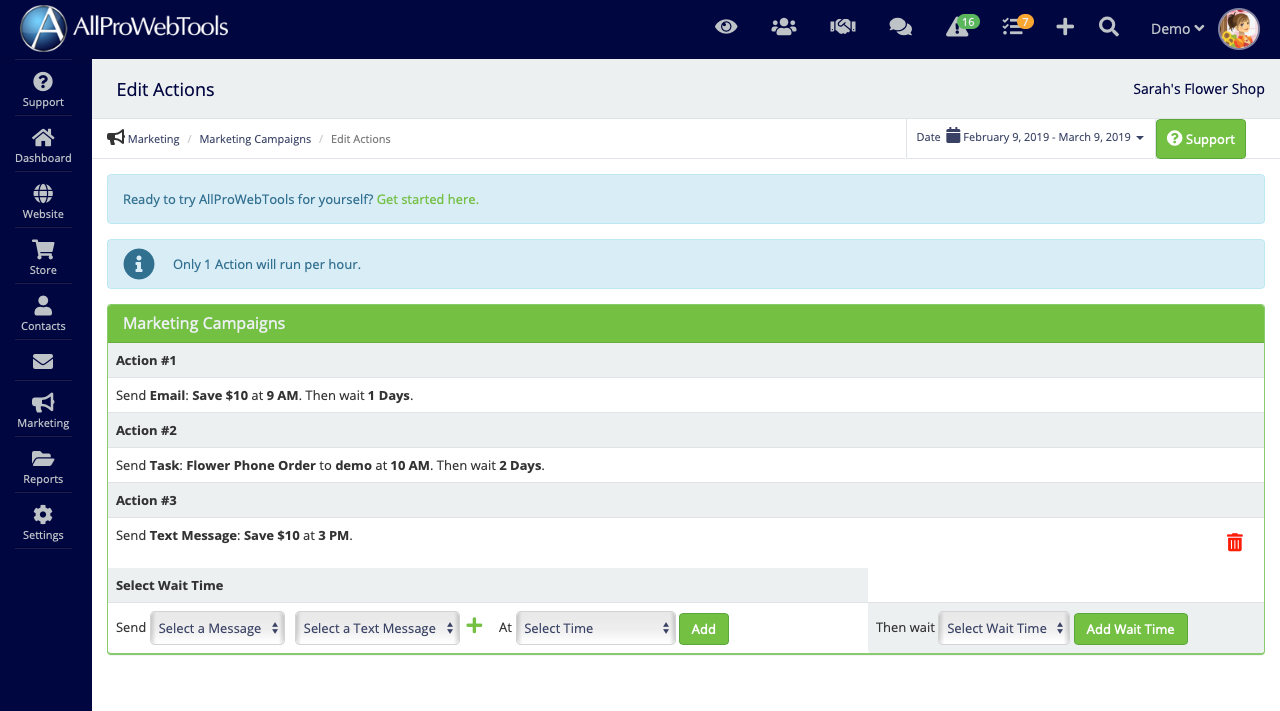
Task: Open the date range picker
Action: tap(1030, 137)
